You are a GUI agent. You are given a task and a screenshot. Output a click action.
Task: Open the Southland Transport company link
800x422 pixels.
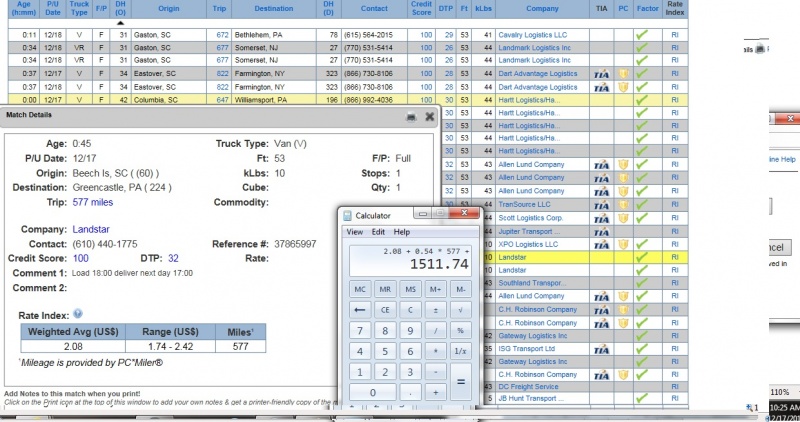tap(530, 283)
